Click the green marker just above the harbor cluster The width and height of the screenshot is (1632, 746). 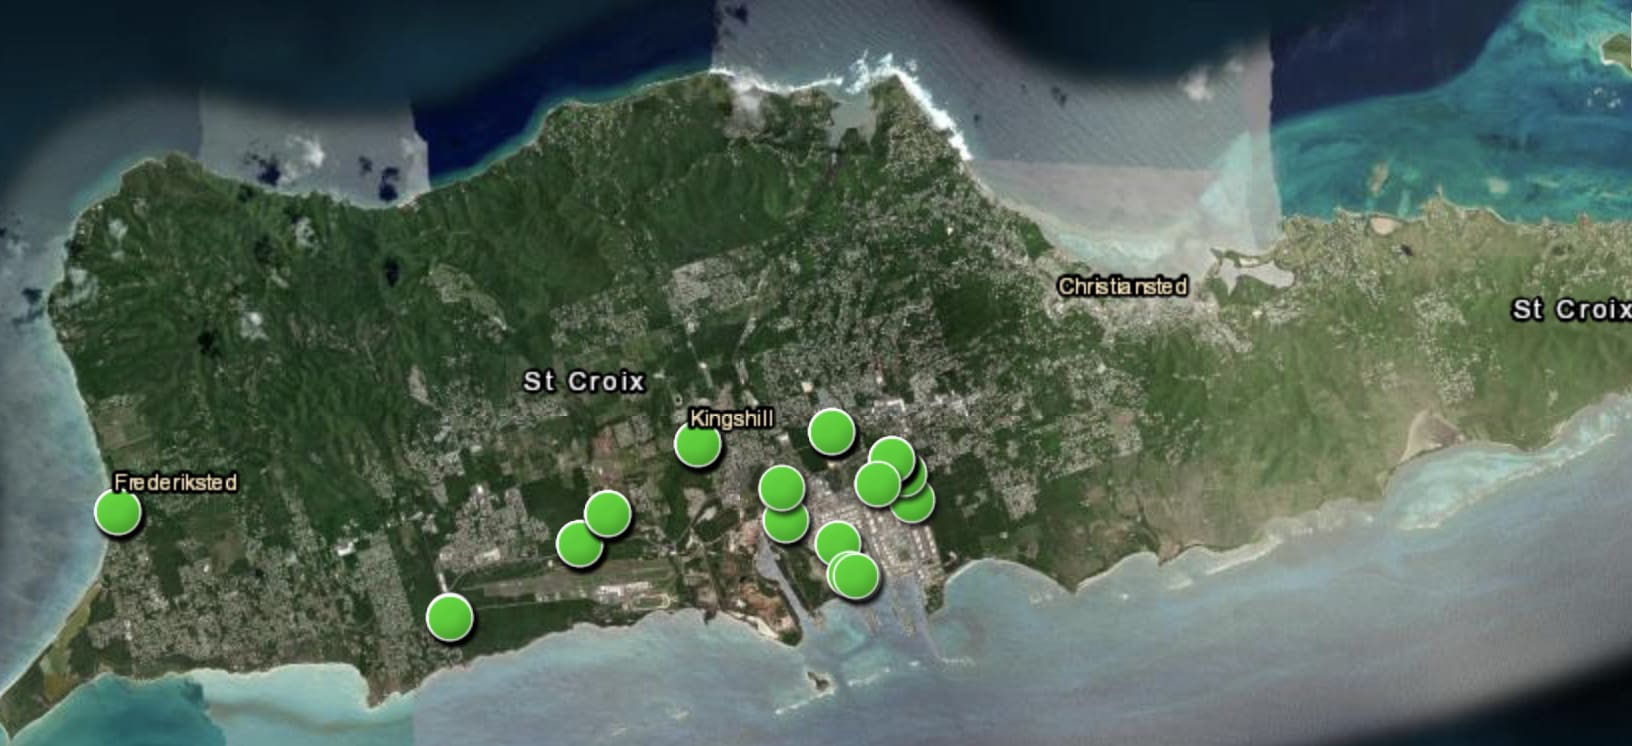tap(837, 543)
